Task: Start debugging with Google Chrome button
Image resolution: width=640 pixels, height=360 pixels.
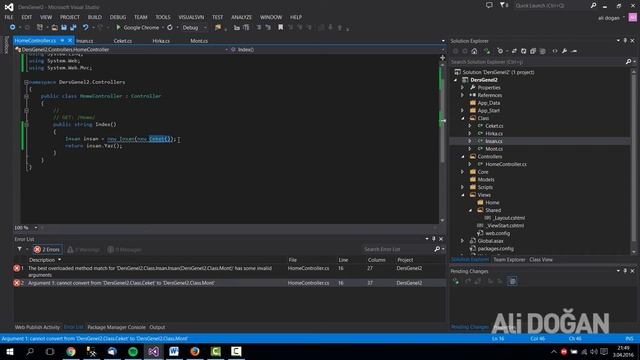Action: point(138,27)
